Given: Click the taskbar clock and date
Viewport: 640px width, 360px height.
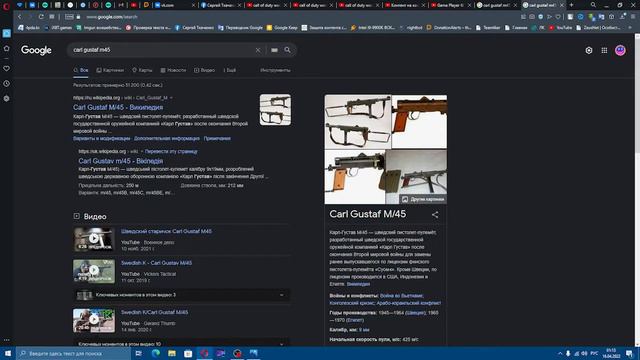Looking at the screenshot, I should 611,353.
